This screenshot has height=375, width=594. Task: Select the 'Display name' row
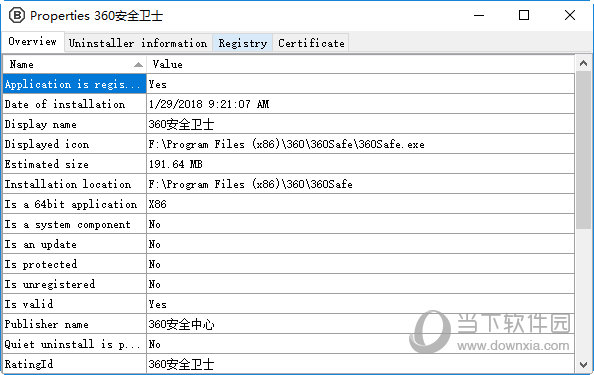click(289, 124)
